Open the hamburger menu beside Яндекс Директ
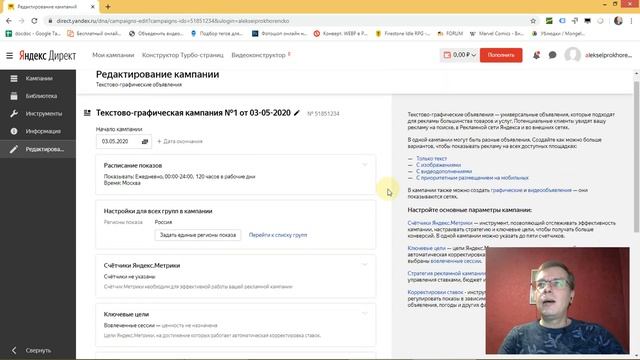 9,55
